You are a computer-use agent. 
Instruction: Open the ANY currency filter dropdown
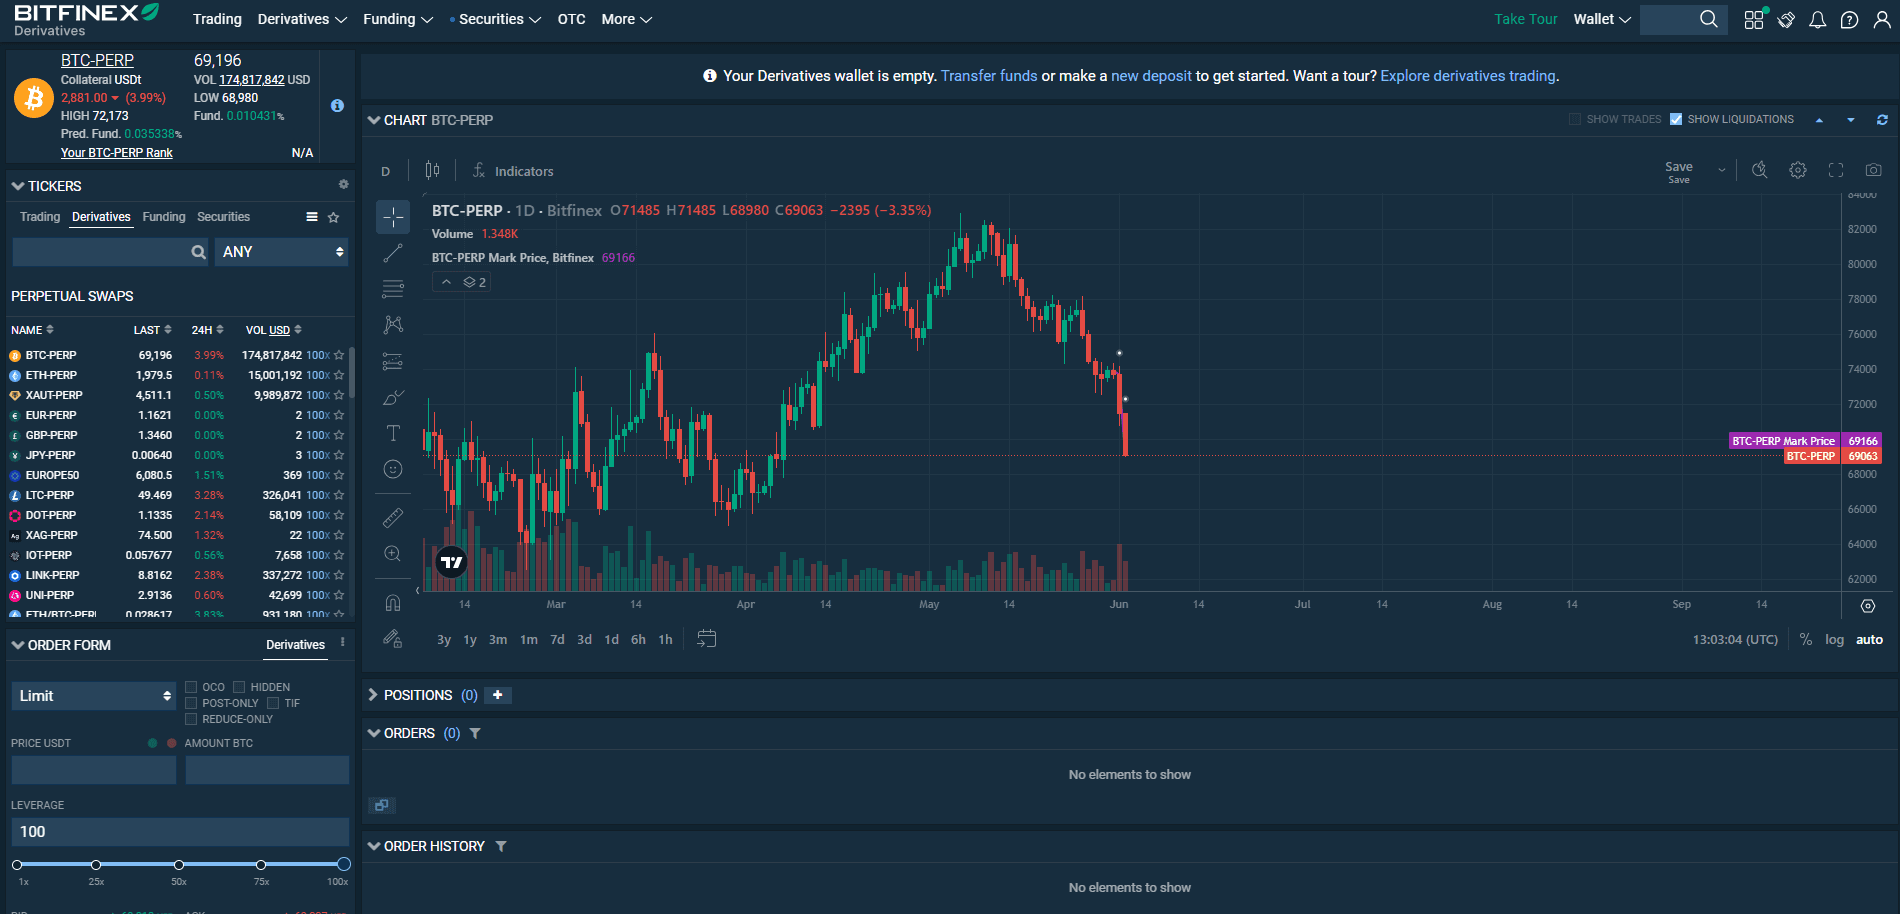(282, 252)
